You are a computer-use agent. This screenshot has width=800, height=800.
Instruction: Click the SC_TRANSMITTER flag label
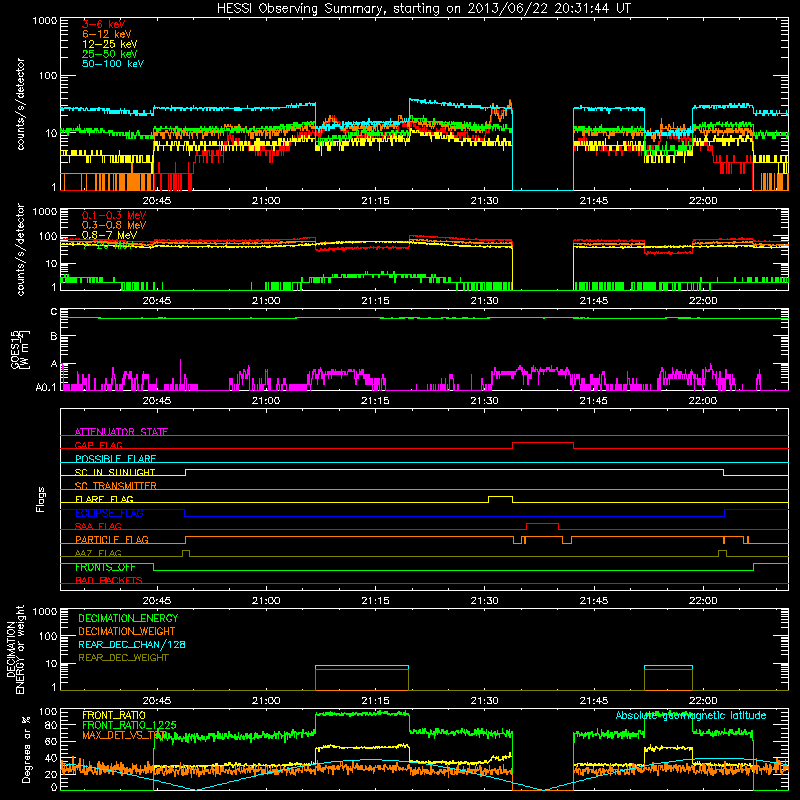coord(115,486)
